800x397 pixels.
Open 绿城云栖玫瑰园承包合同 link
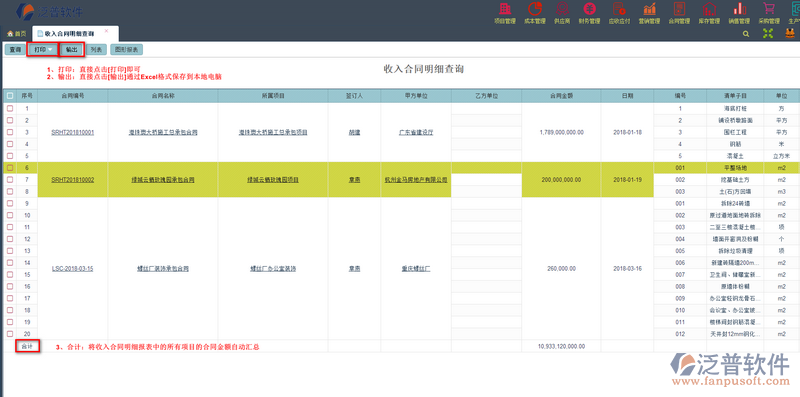click(163, 180)
